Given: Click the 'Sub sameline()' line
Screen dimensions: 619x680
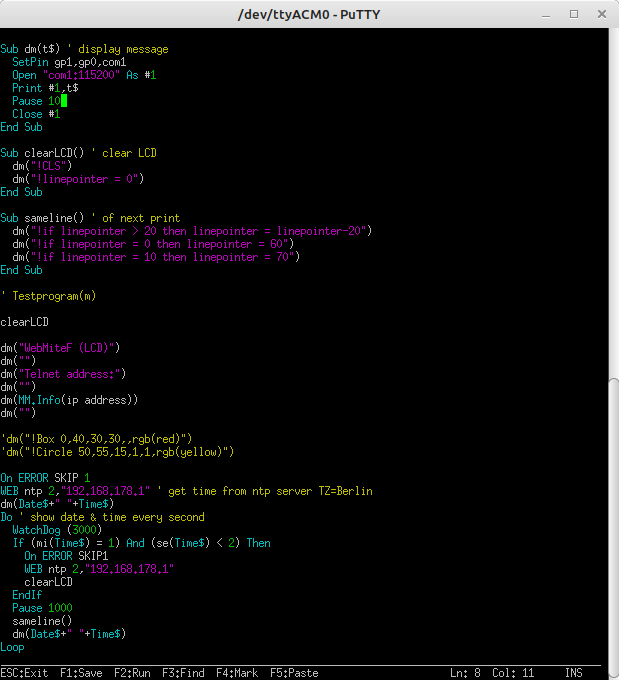Looking at the screenshot, I should point(90,218).
